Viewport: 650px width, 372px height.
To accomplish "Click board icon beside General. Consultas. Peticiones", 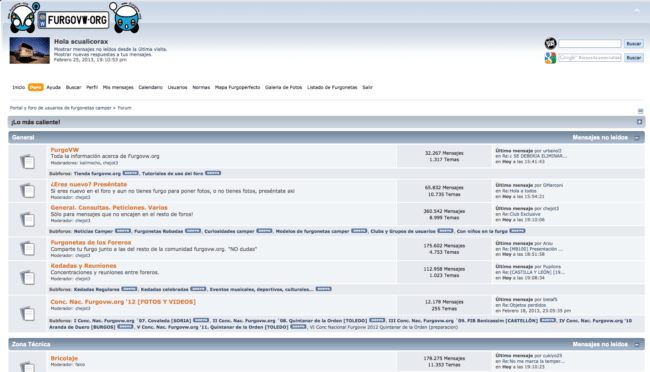I will (28, 219).
